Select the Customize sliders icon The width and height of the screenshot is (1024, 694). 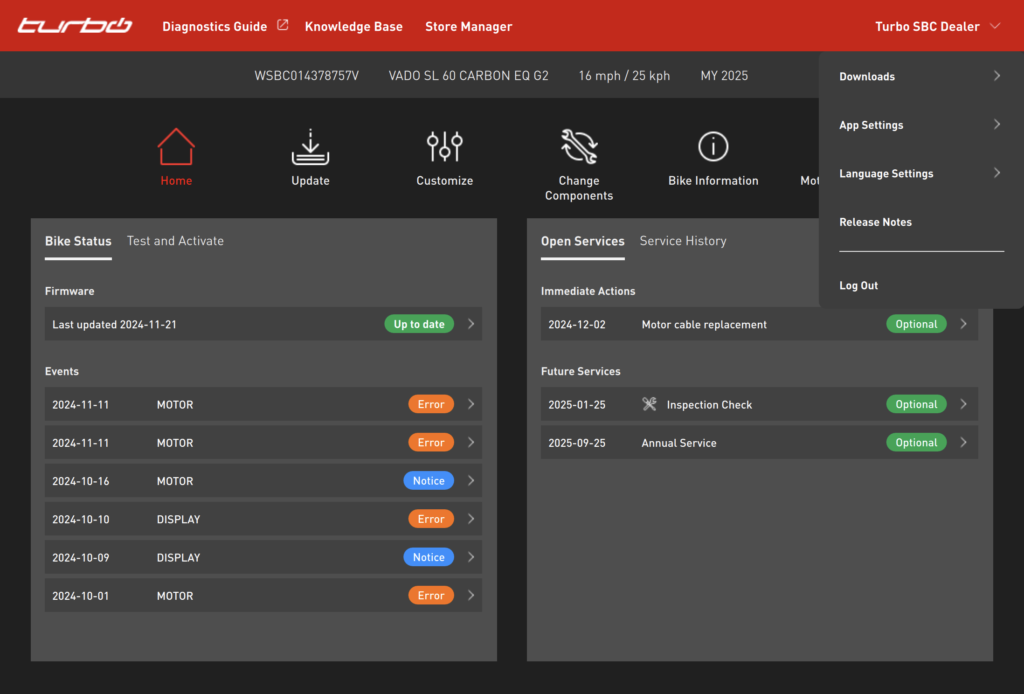444,147
